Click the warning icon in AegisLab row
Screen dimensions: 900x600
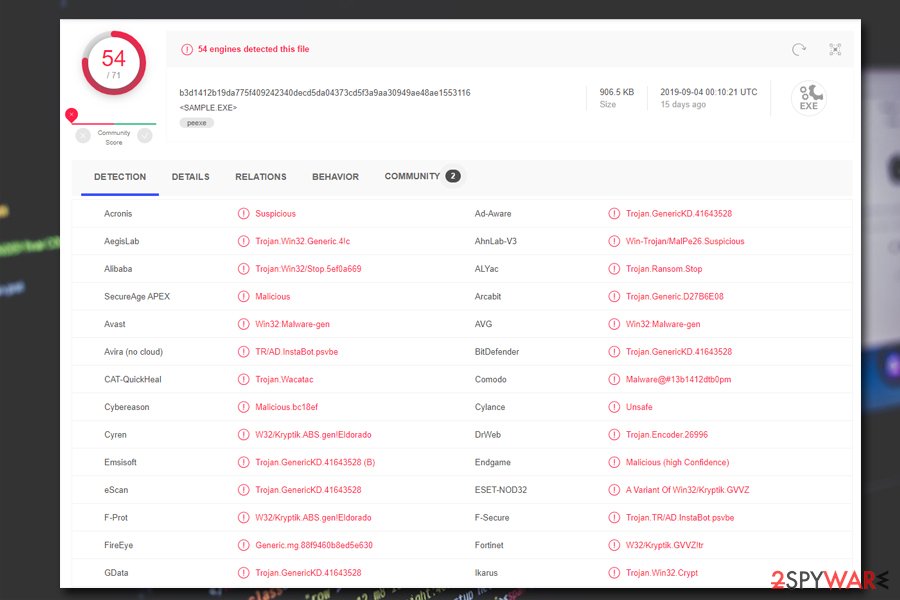[x=243, y=241]
